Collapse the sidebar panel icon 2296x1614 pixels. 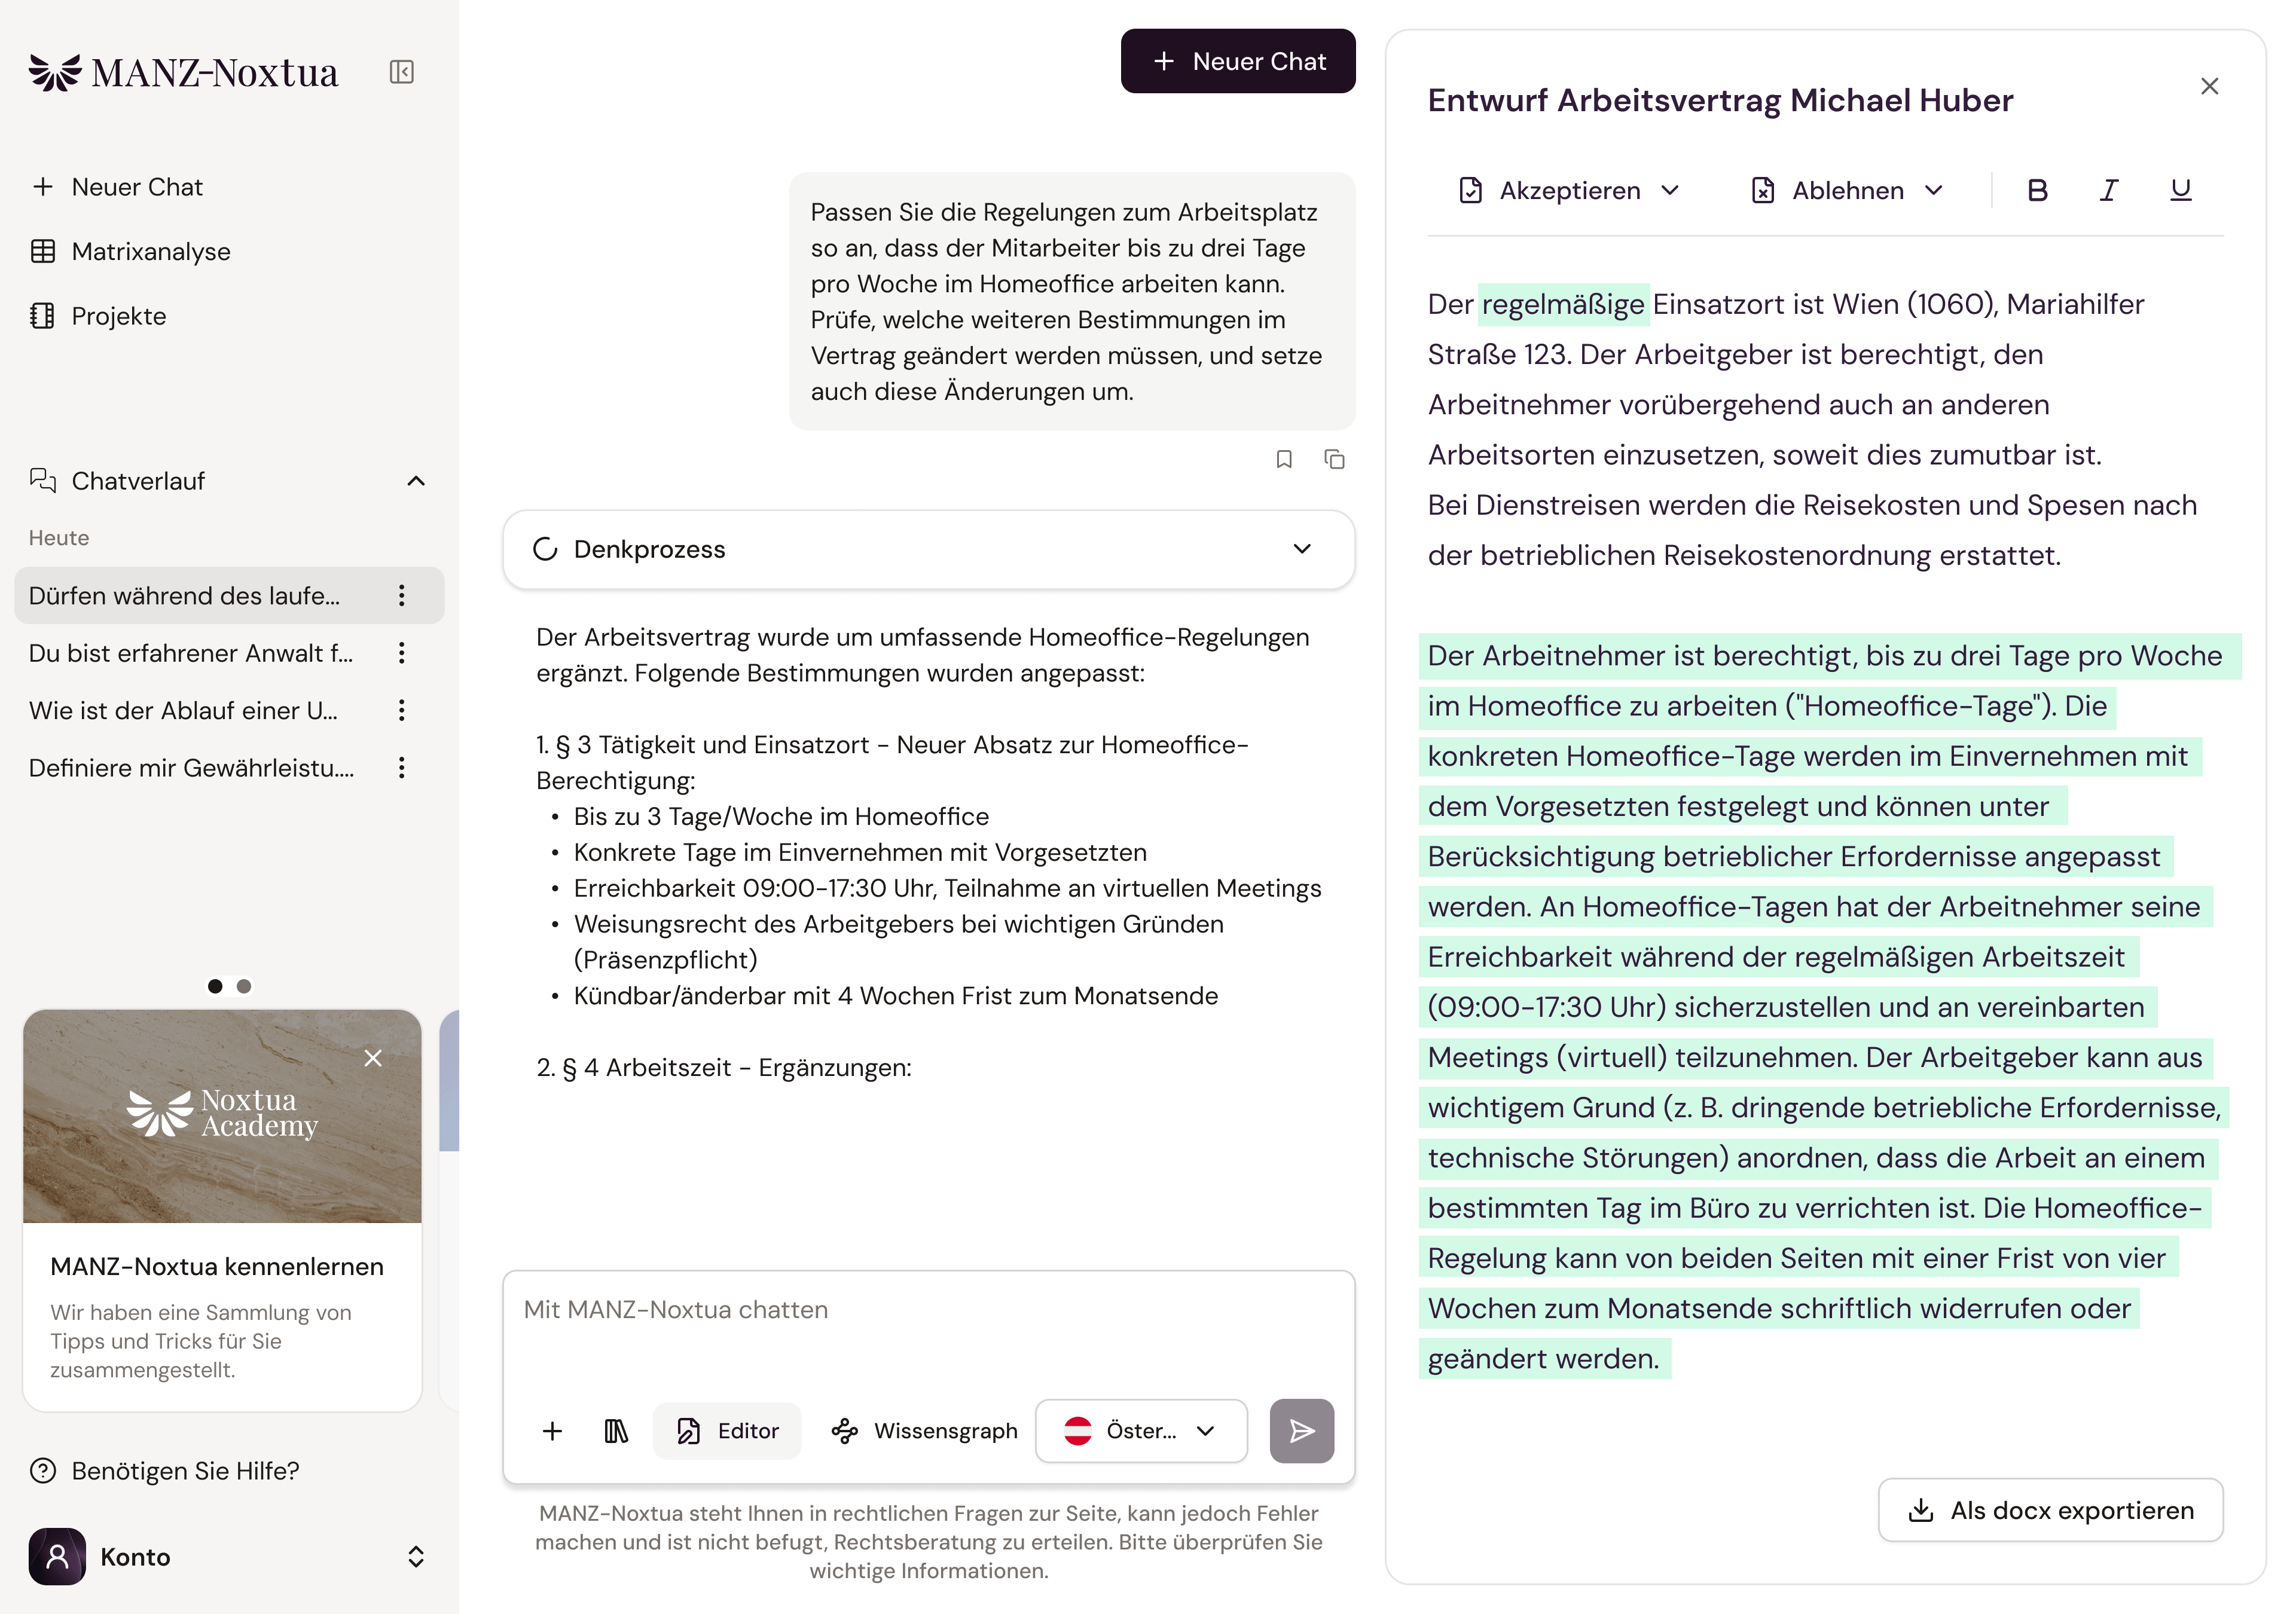401,72
